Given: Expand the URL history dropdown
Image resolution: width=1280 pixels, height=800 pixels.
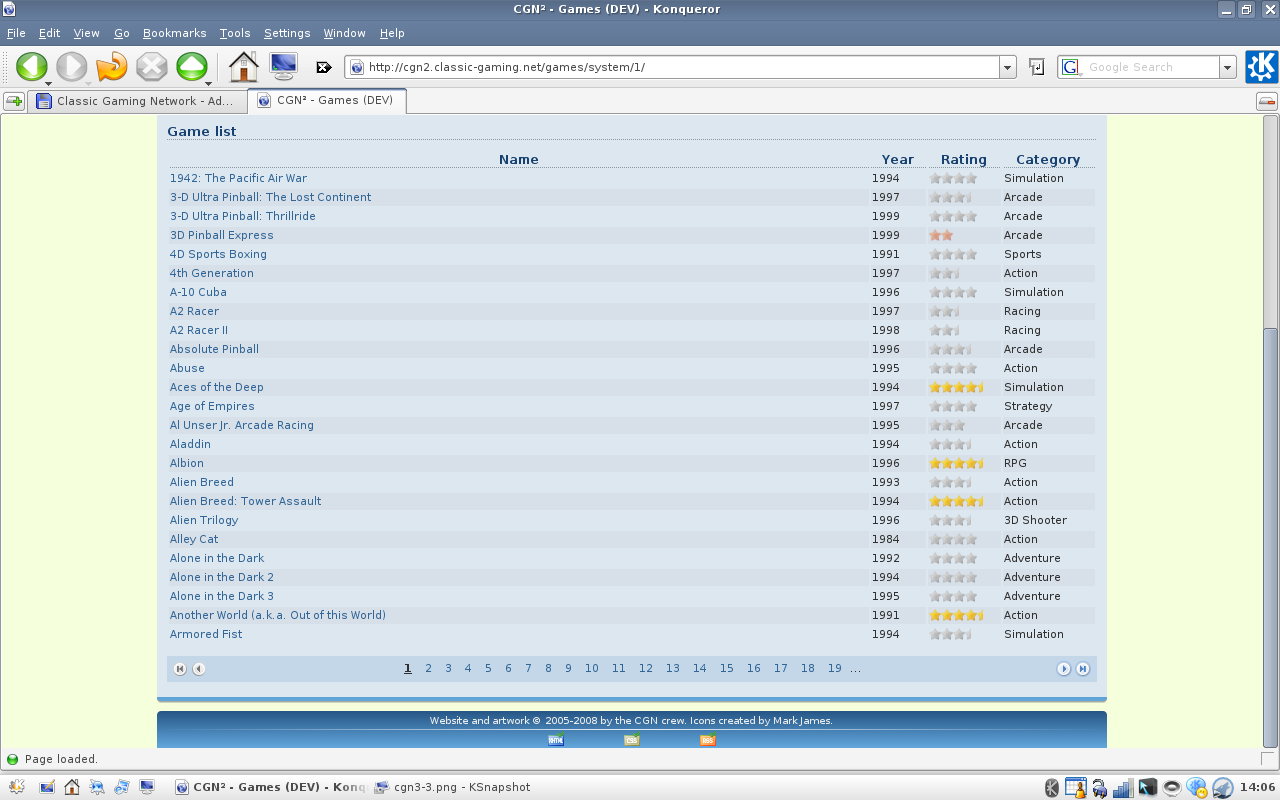Looking at the screenshot, I should [1008, 67].
